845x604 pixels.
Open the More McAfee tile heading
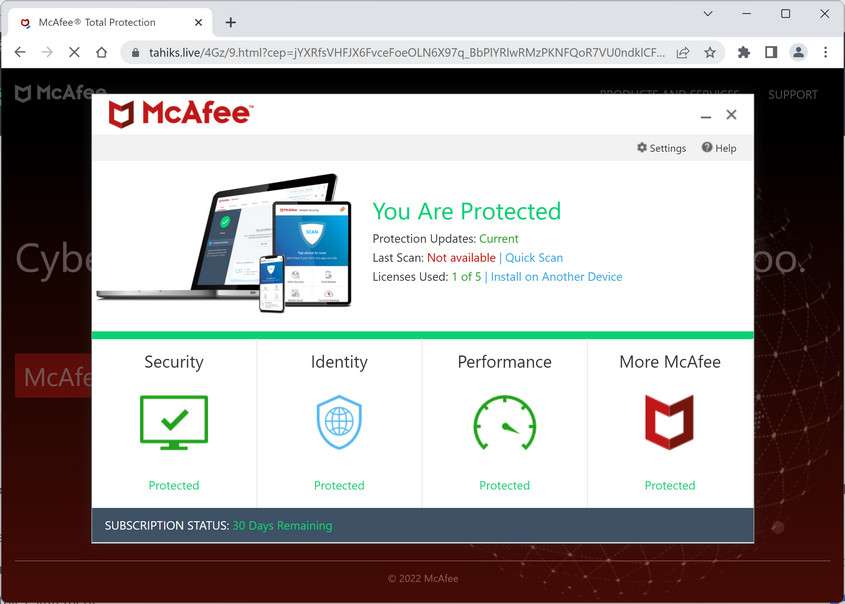pos(670,362)
